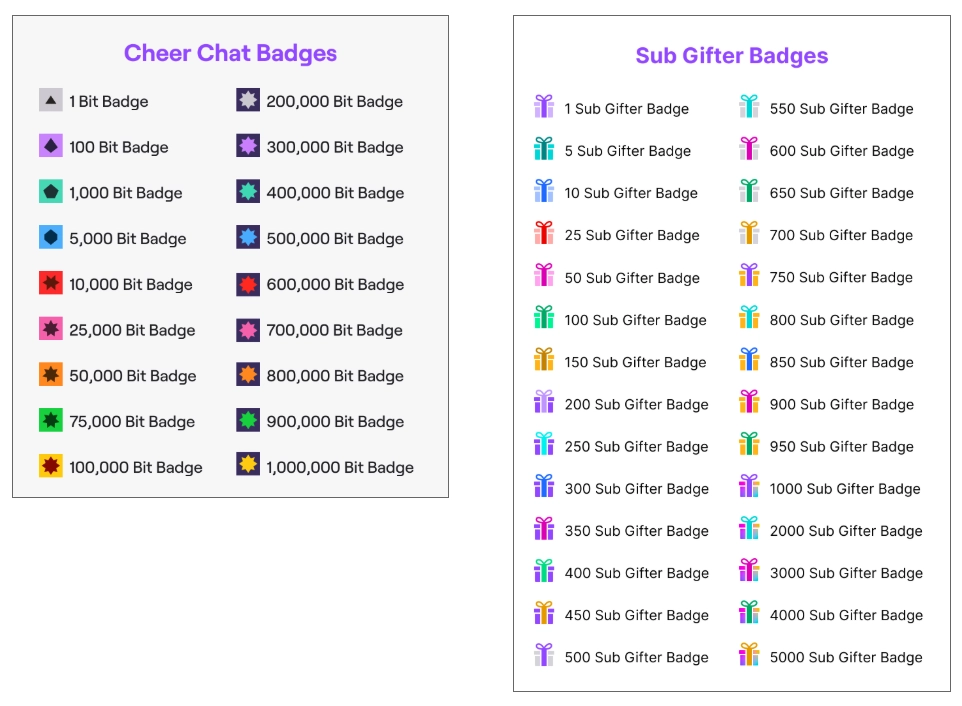Click the 1,000,000 Bit Badge star icon
The image size is (962, 706).
point(248,466)
